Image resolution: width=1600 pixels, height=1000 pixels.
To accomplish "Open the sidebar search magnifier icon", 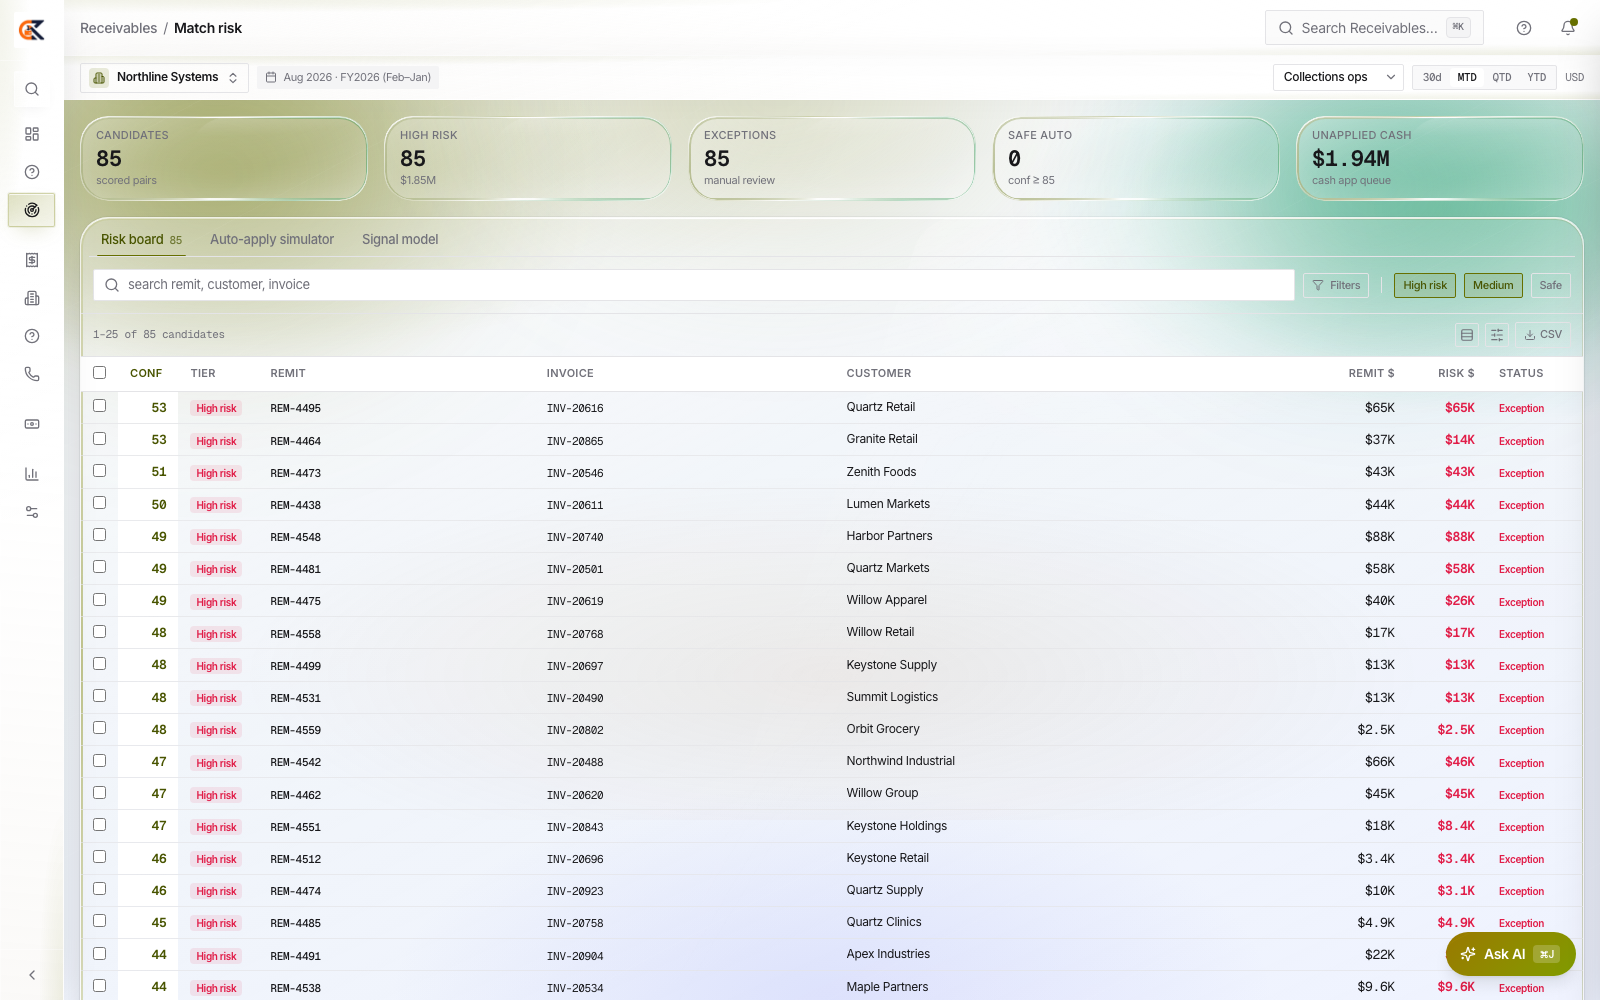I will point(32,89).
